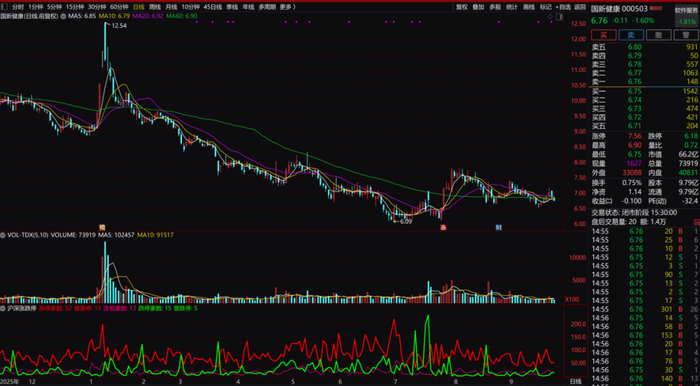Expand the 更多 periods dropdown
The image size is (700, 386).
pos(288,7)
